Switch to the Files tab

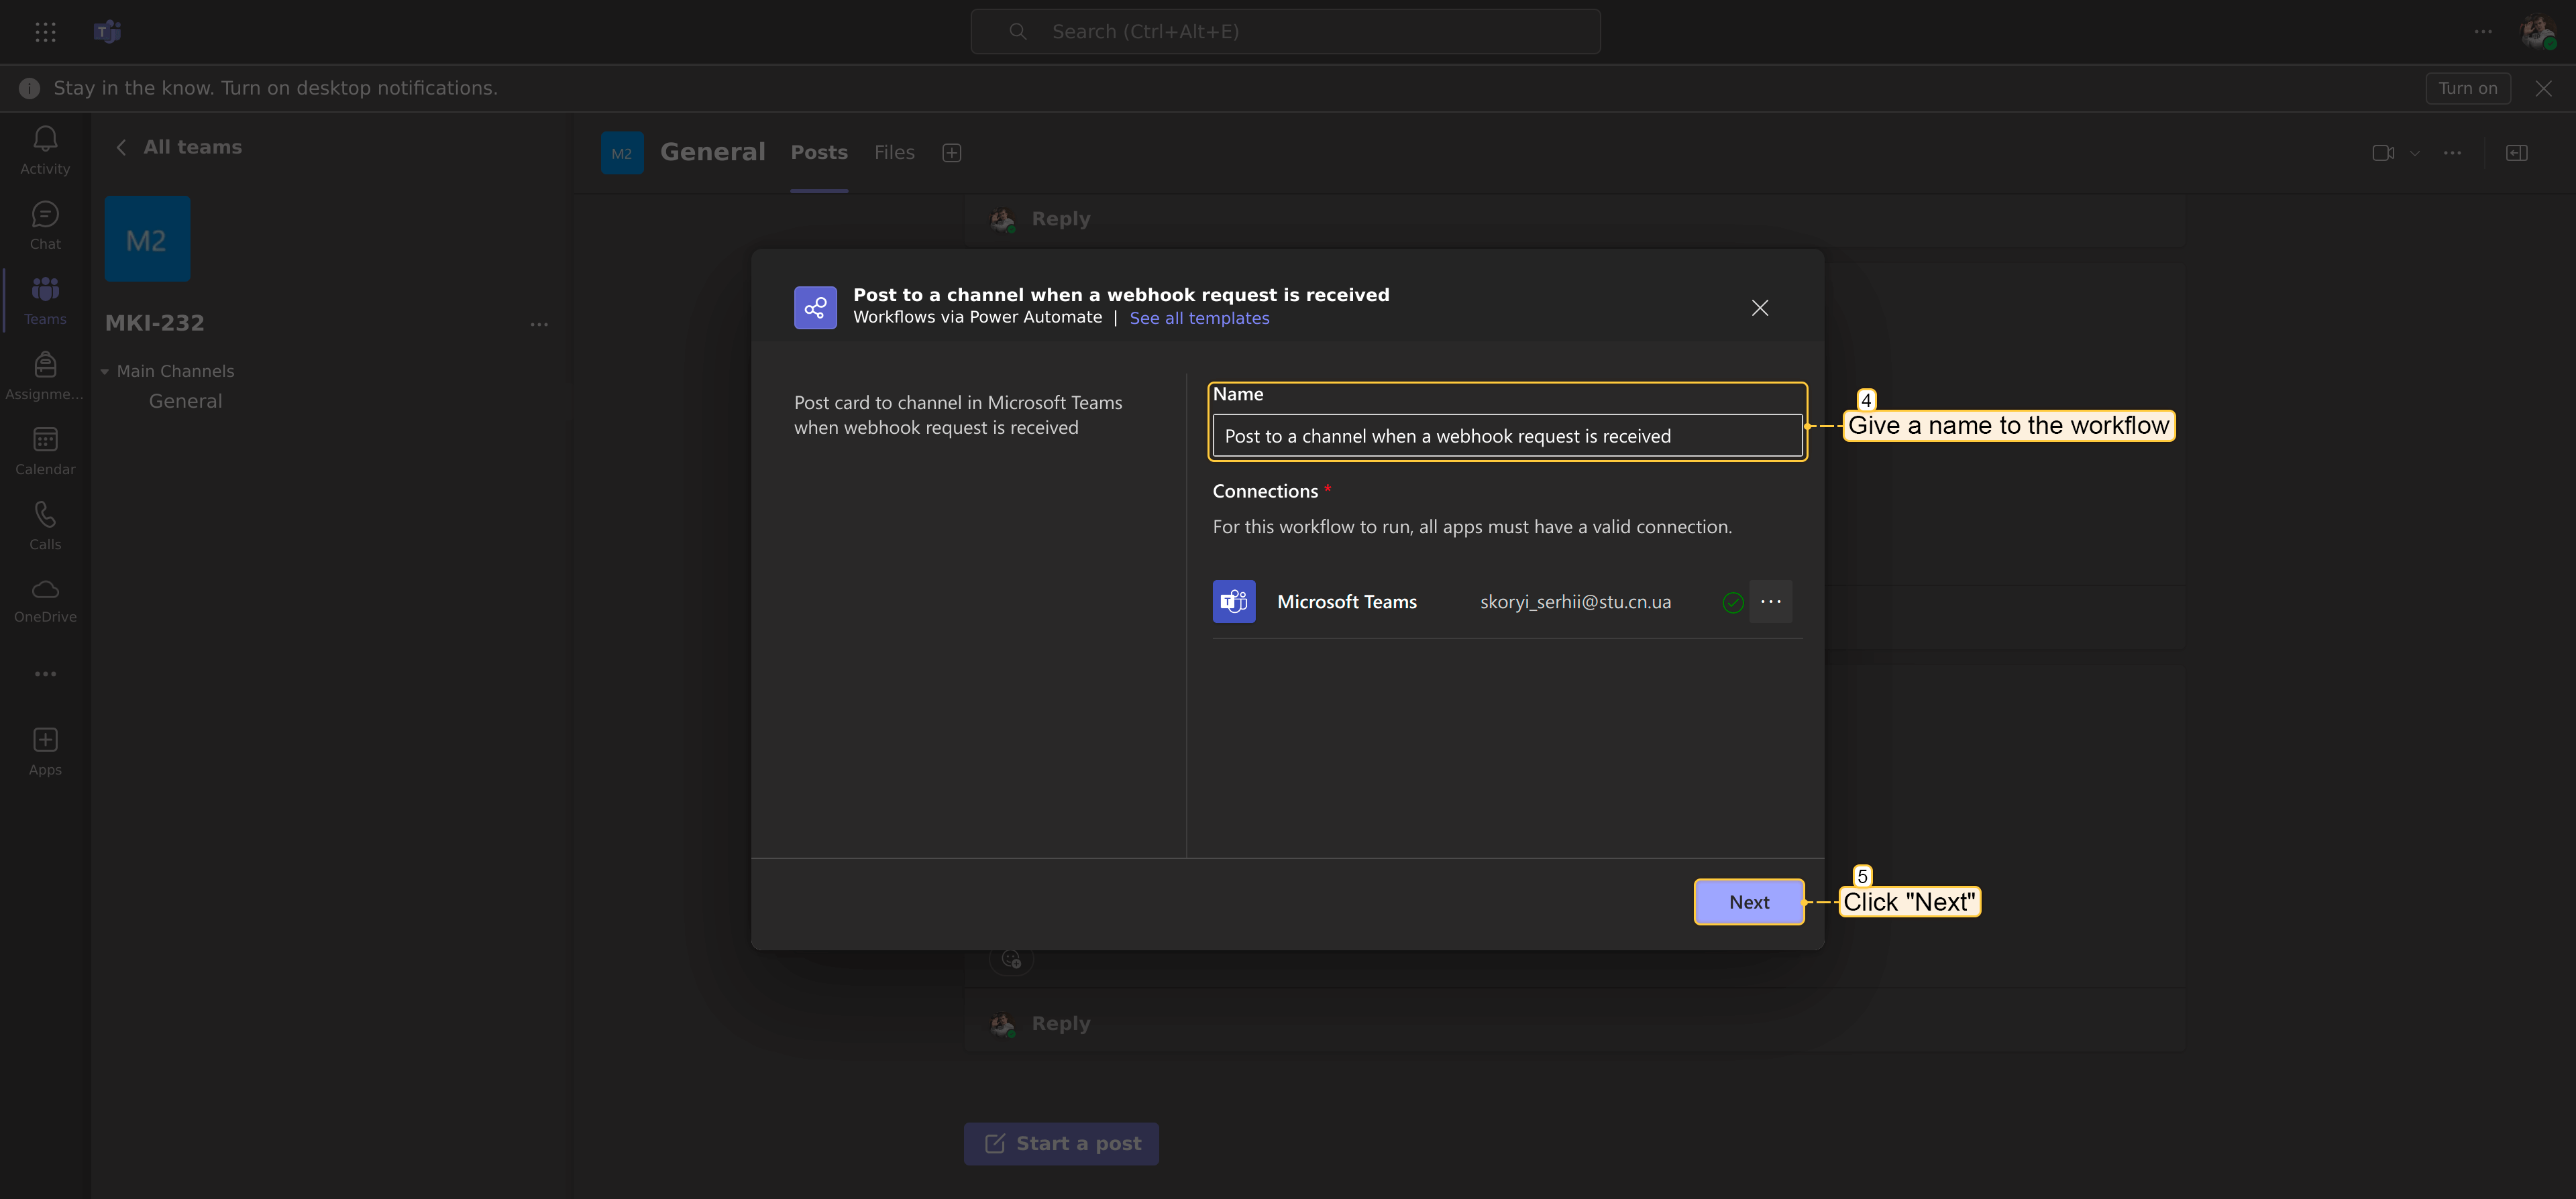pos(894,153)
